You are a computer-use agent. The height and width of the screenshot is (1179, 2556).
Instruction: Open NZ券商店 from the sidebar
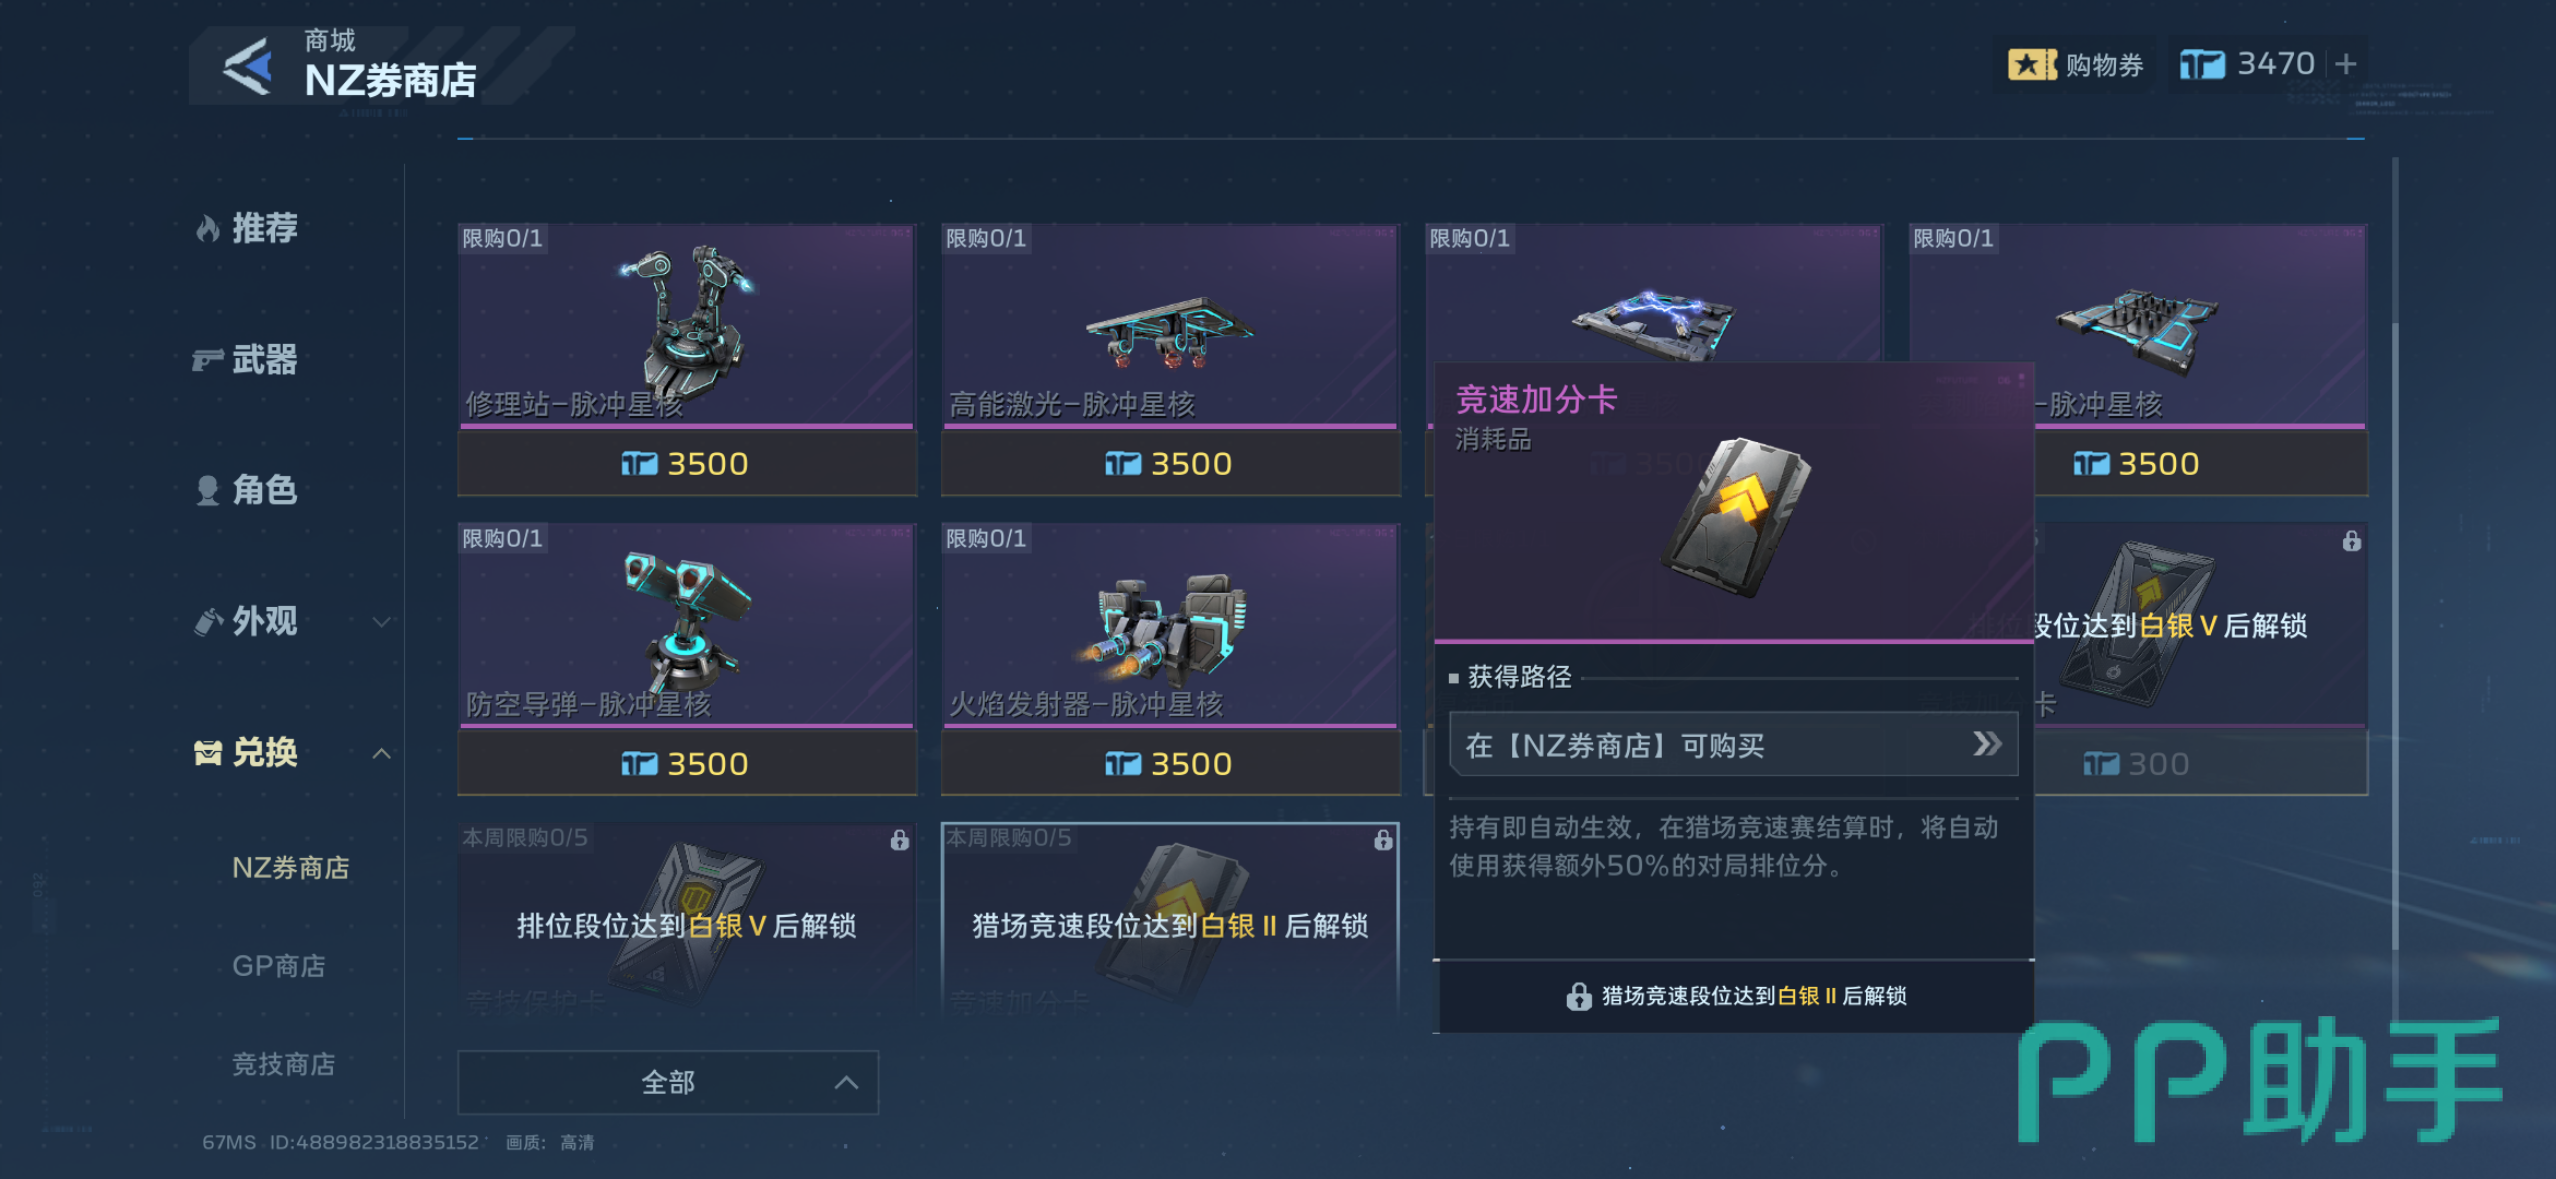(291, 868)
